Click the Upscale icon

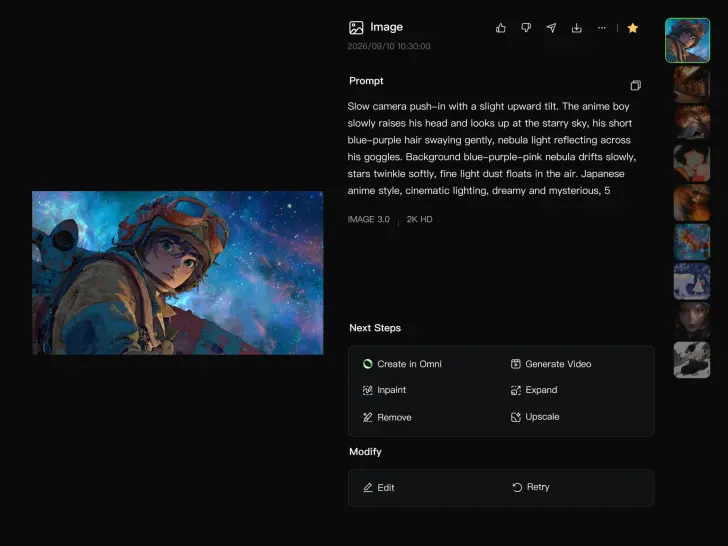pos(515,417)
